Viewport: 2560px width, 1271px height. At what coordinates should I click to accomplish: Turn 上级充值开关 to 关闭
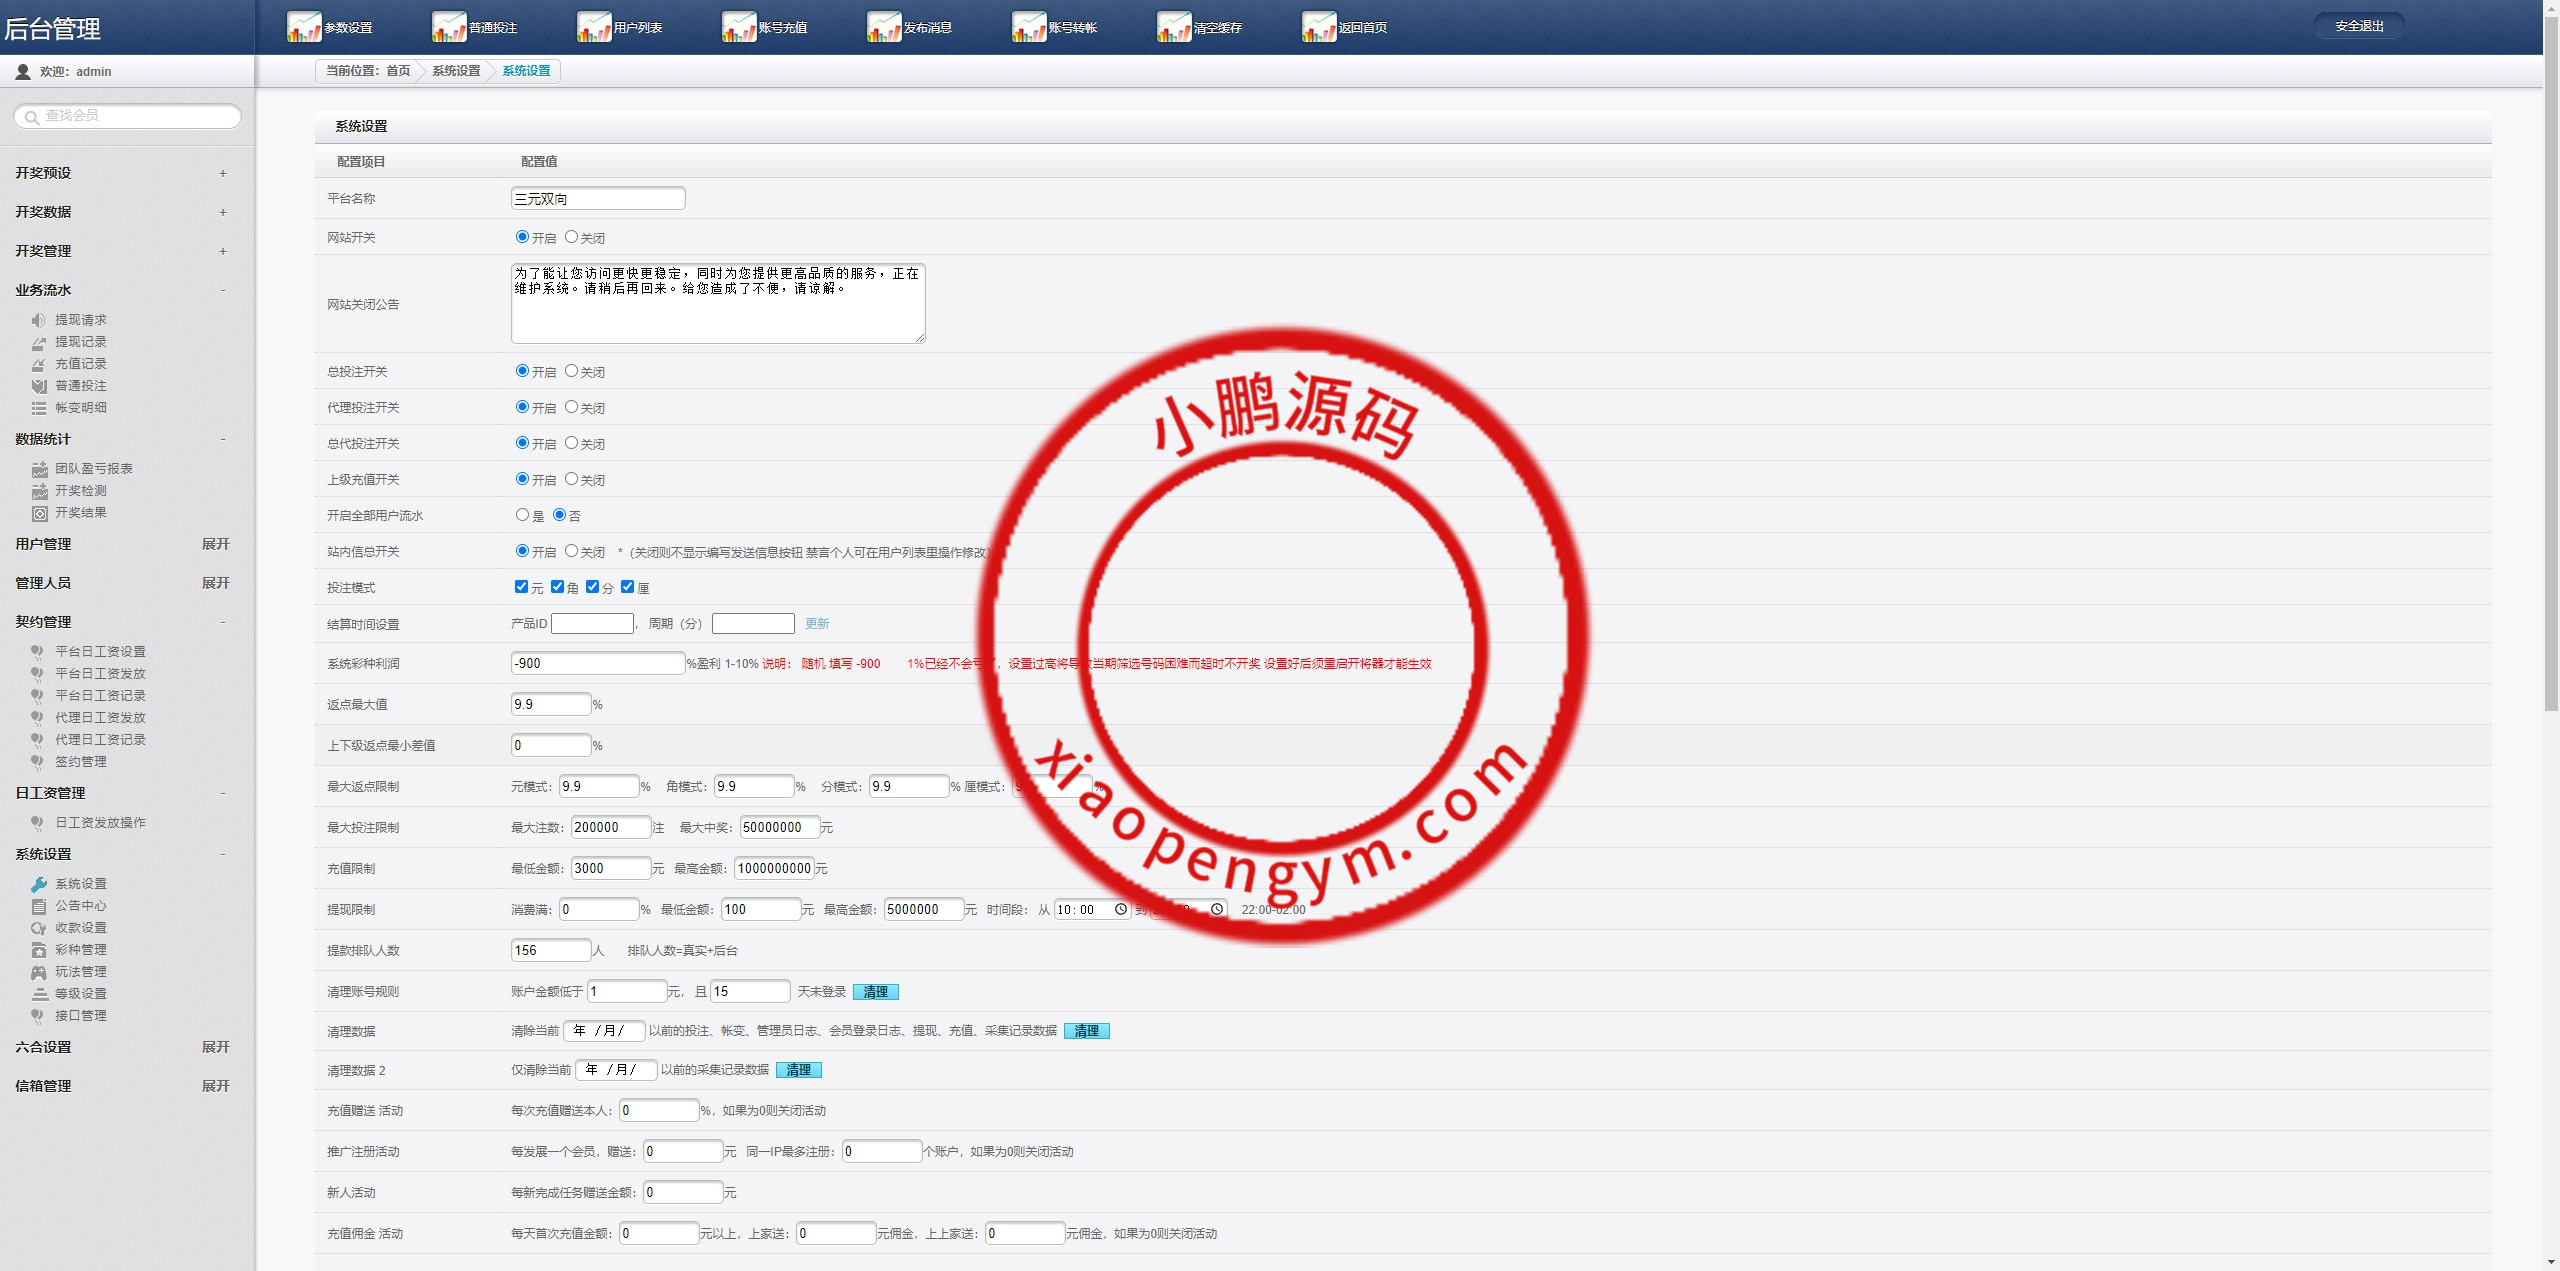(571, 479)
